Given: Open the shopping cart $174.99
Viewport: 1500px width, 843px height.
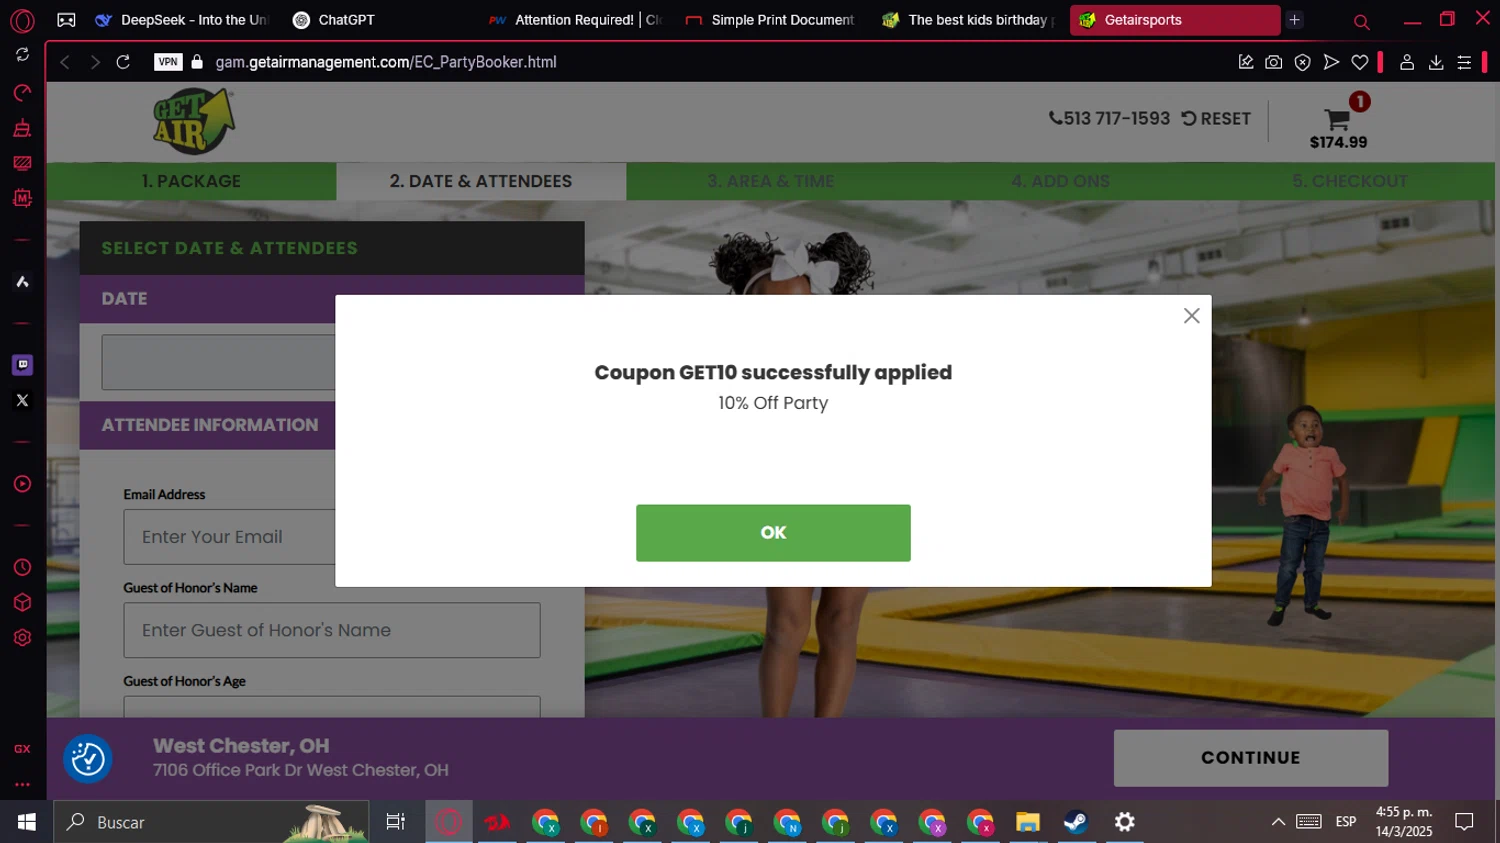Looking at the screenshot, I should (x=1338, y=122).
